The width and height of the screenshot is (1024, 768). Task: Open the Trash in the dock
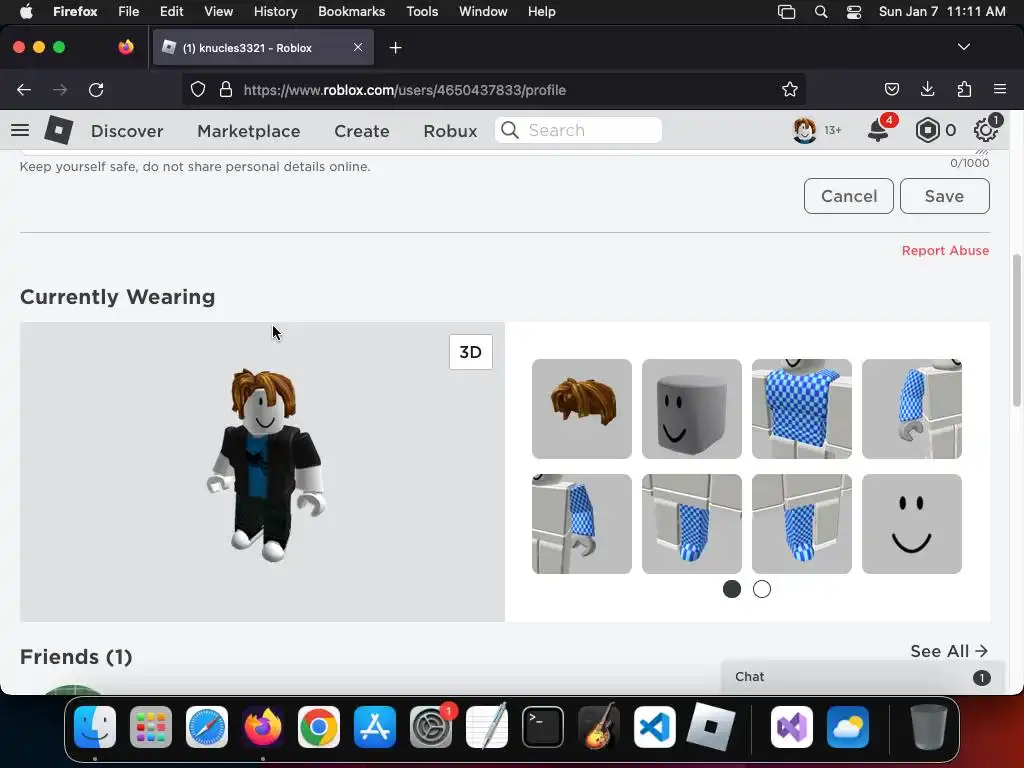point(928,727)
